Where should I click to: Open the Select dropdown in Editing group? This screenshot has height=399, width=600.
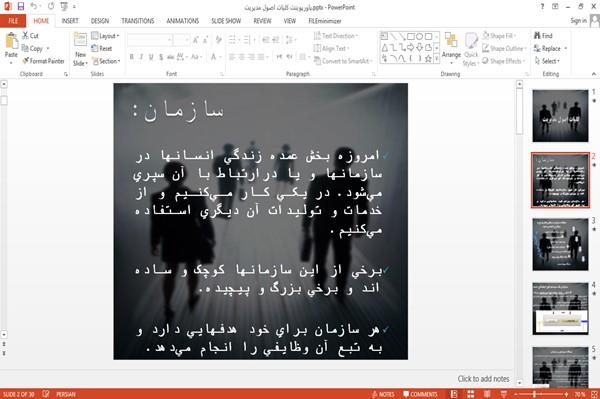tap(547, 61)
